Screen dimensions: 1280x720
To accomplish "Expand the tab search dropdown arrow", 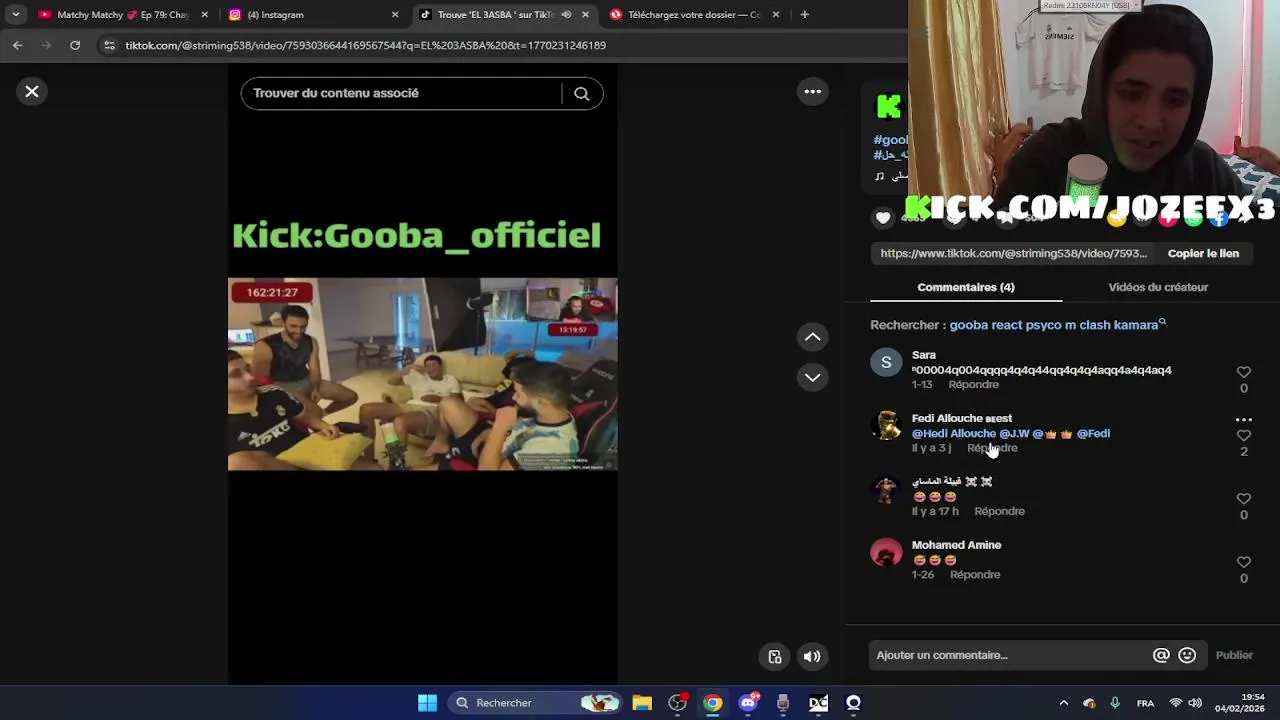I will [15, 15].
